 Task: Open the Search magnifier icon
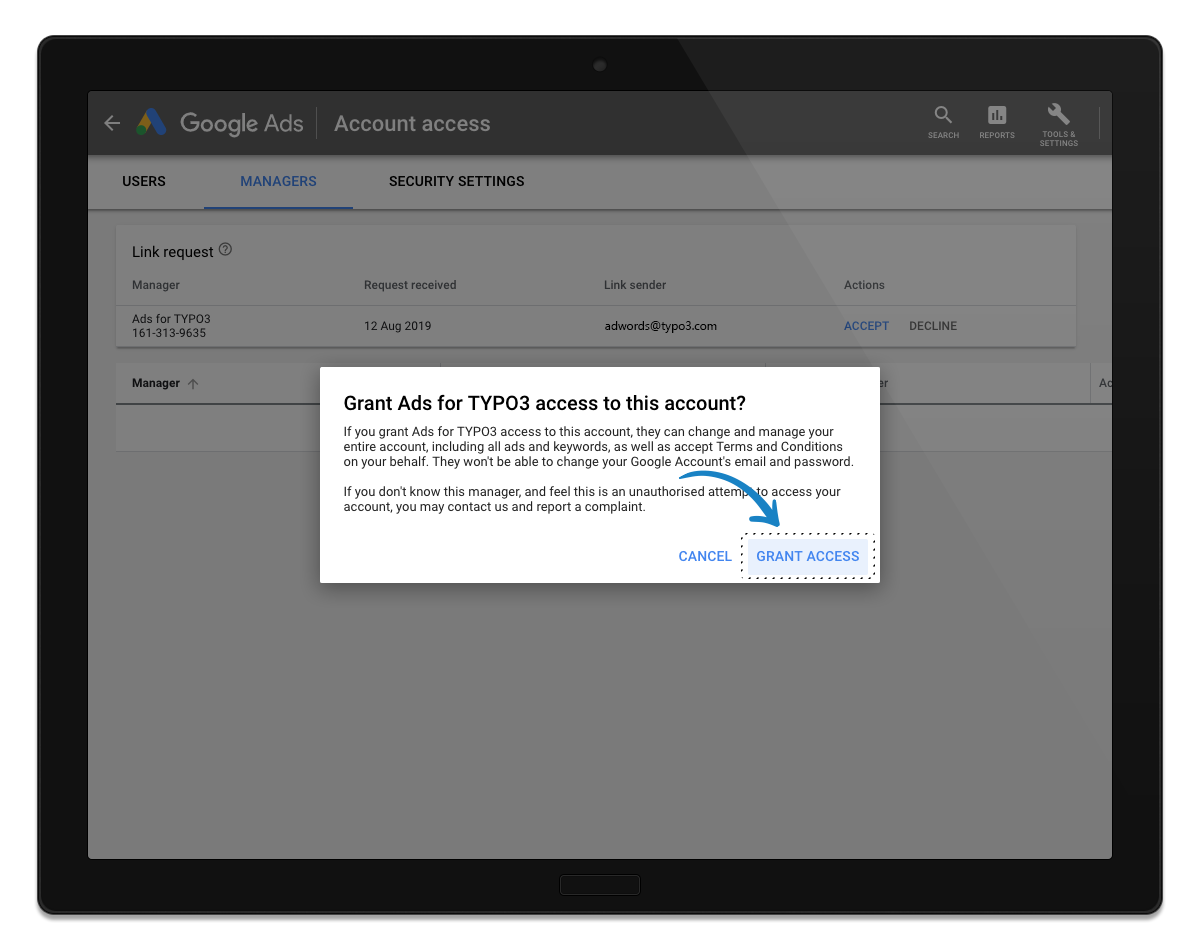(943, 115)
